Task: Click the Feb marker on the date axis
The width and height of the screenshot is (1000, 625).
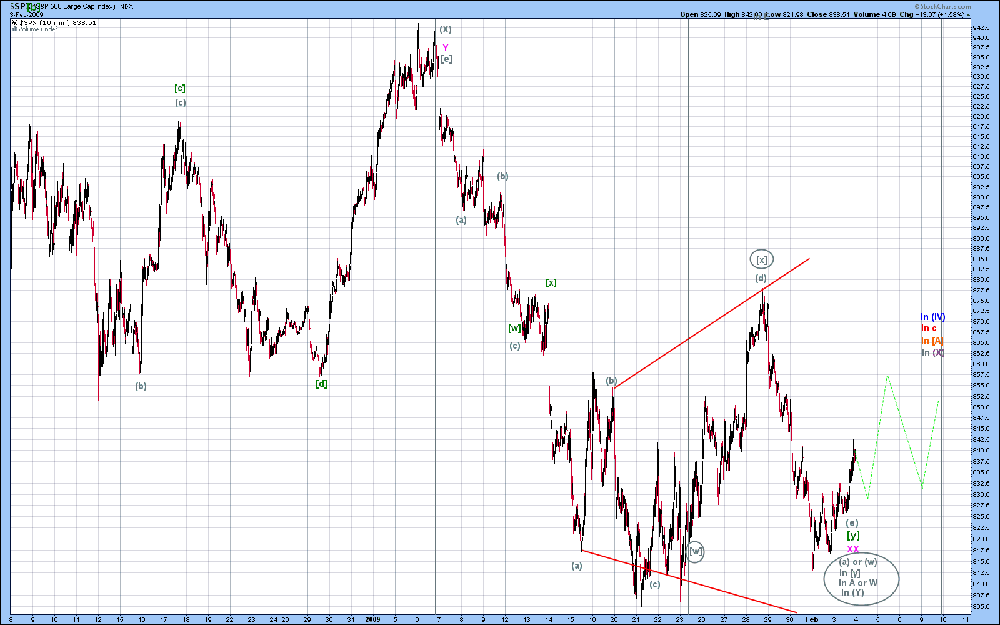Action: click(812, 619)
